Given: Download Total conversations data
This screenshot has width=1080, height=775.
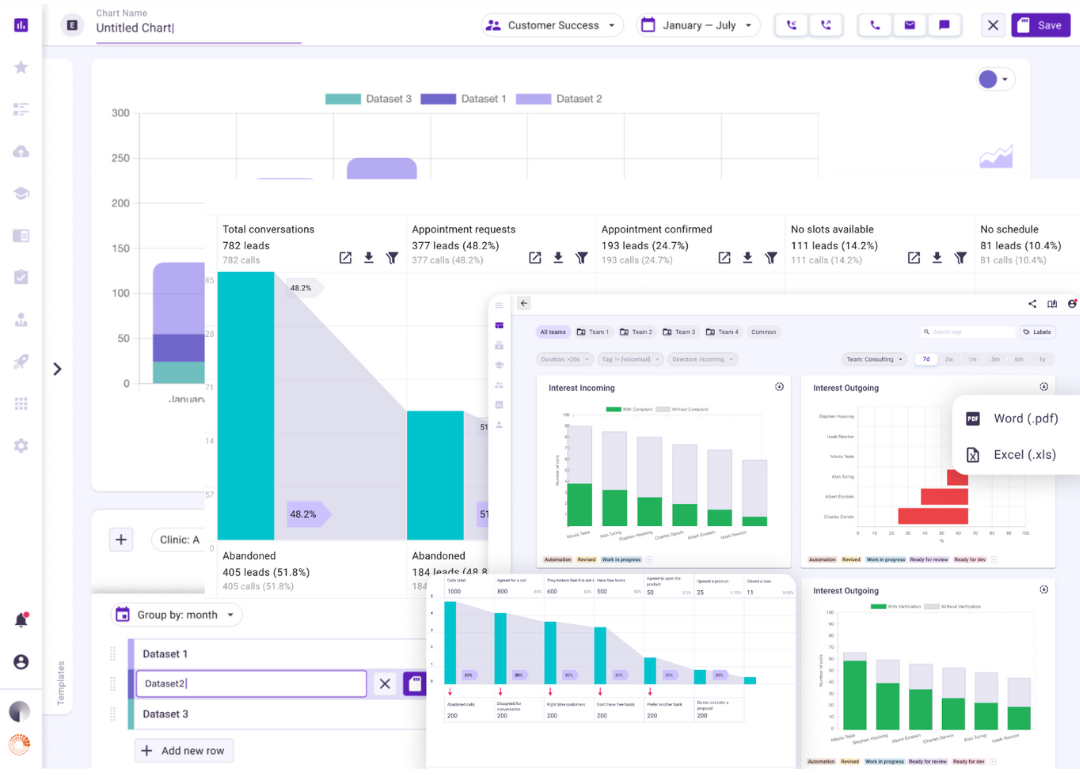Looking at the screenshot, I should point(369,258).
